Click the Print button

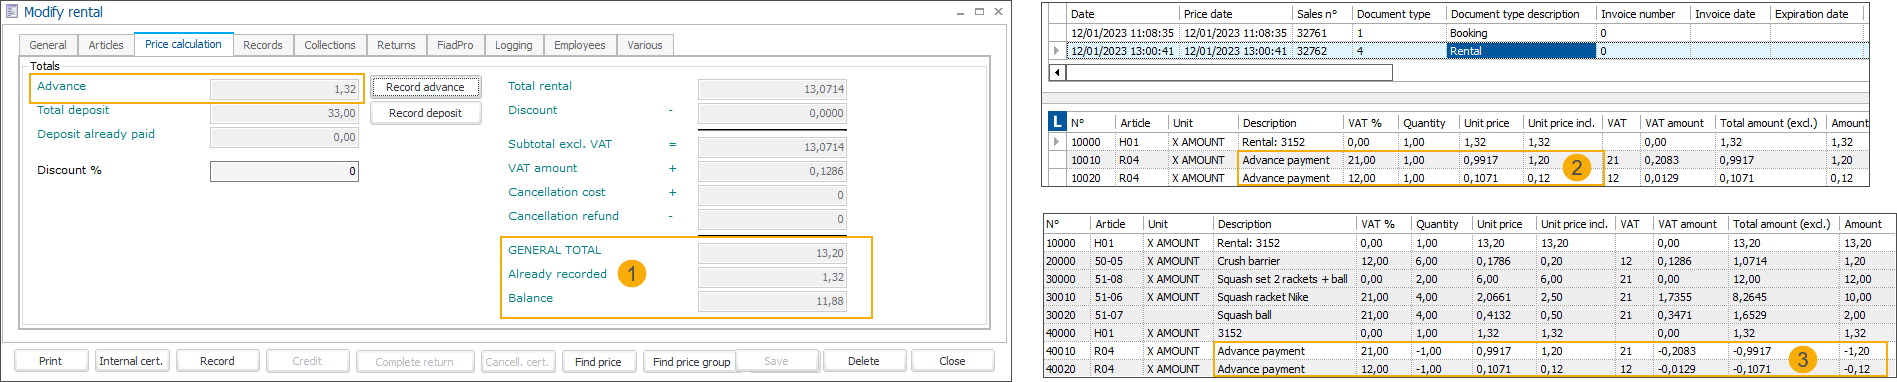(50, 361)
